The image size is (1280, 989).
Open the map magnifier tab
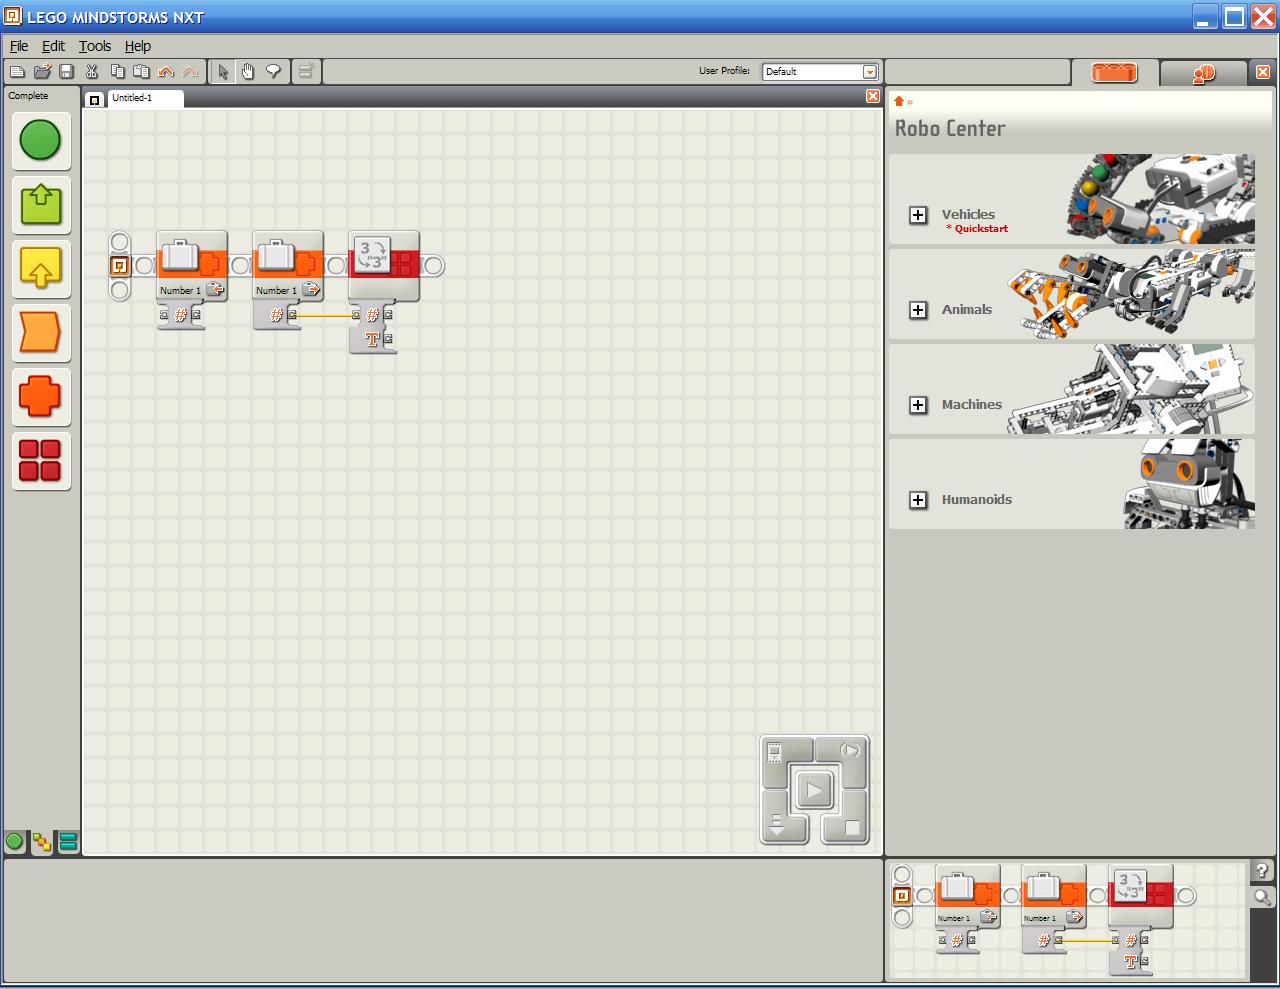tap(1262, 898)
